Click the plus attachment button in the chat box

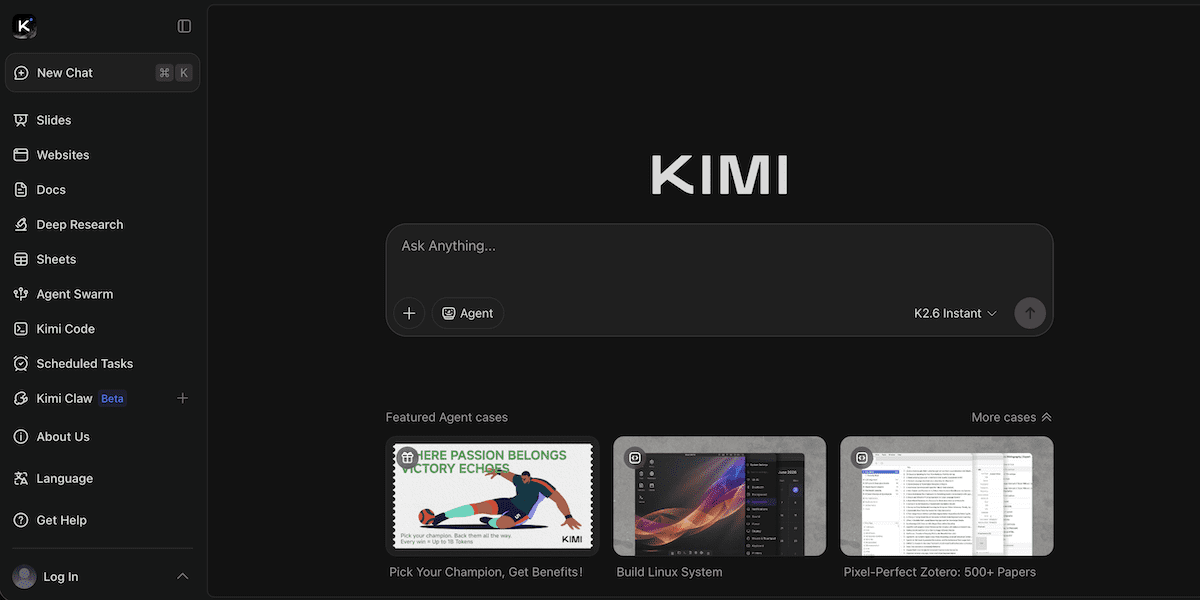(x=409, y=313)
